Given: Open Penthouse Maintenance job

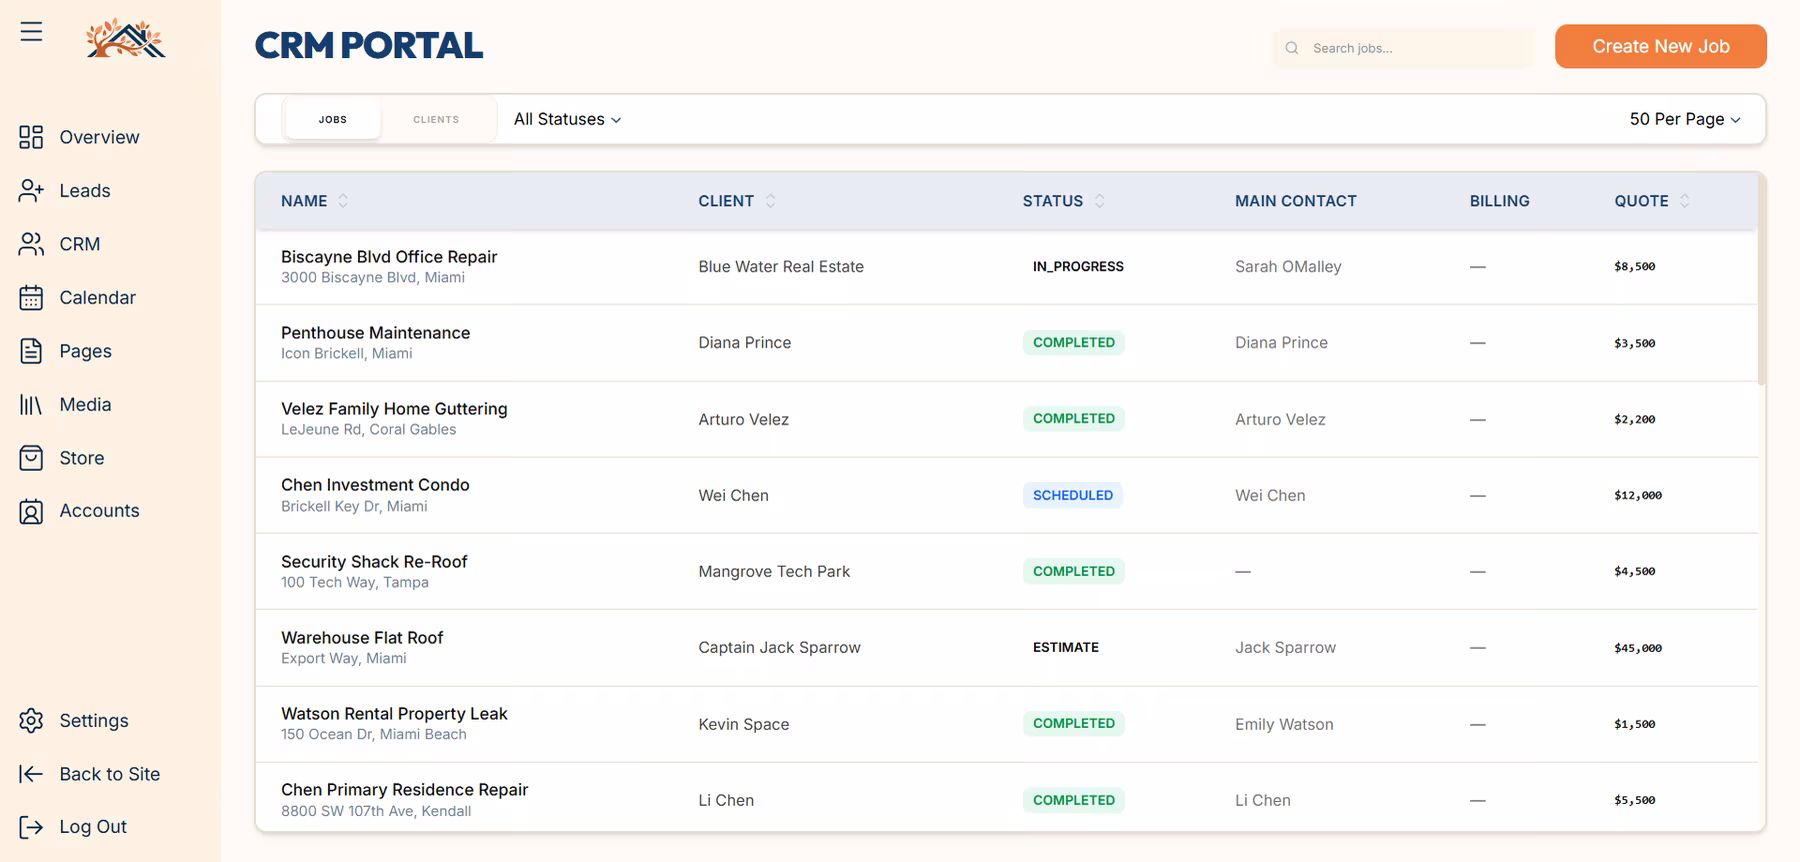Looking at the screenshot, I should [375, 333].
